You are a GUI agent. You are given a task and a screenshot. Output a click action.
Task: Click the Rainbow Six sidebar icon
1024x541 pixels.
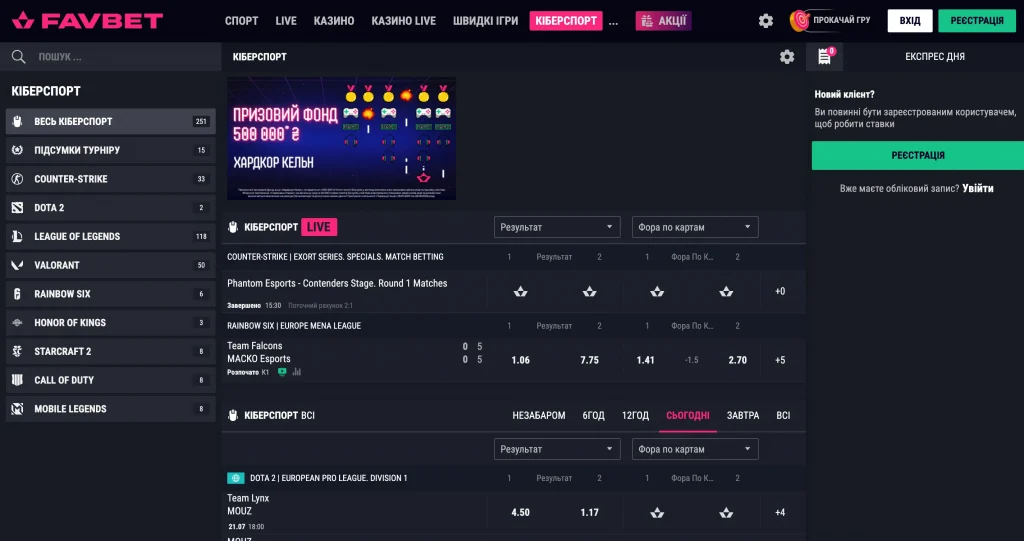[18, 294]
